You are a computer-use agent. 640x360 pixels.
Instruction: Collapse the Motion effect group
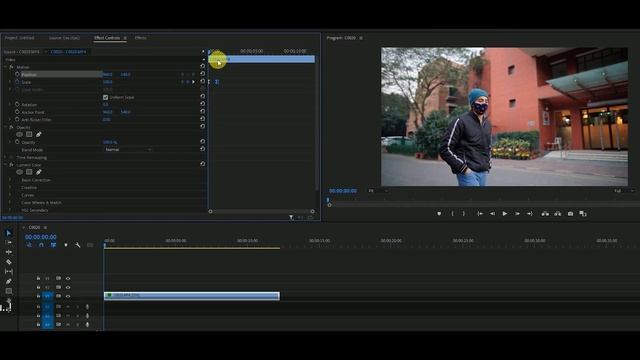5,67
